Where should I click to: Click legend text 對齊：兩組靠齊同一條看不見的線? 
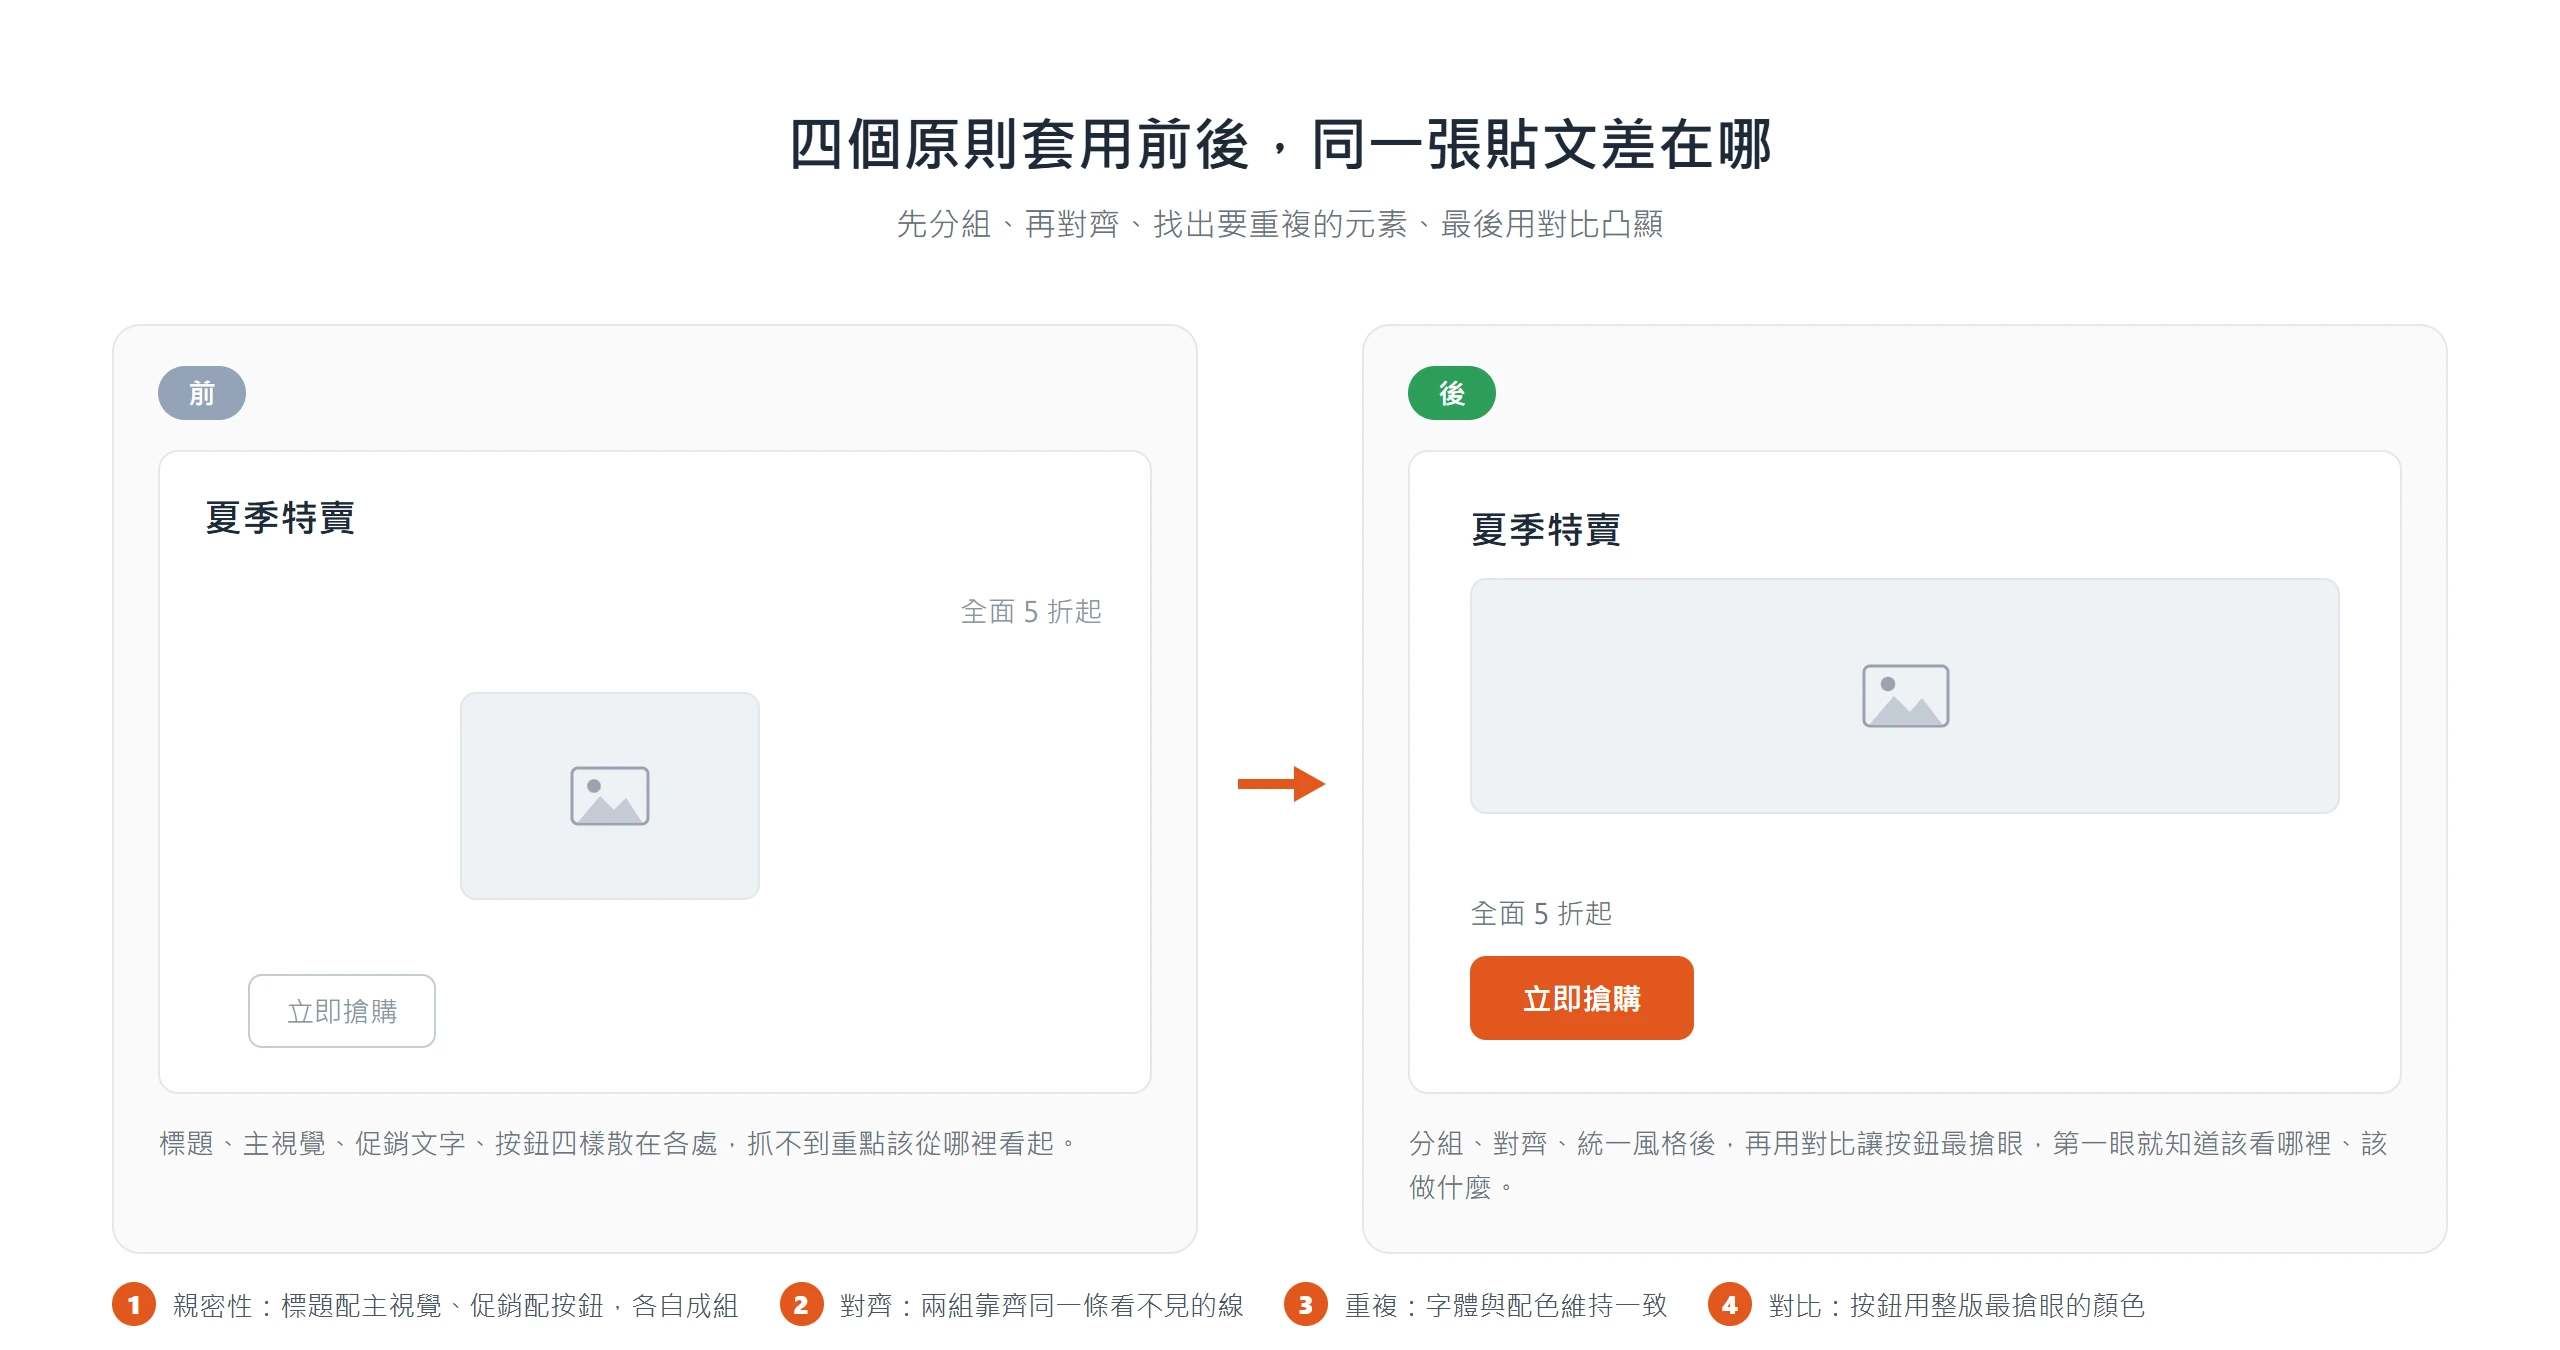tap(1042, 1305)
